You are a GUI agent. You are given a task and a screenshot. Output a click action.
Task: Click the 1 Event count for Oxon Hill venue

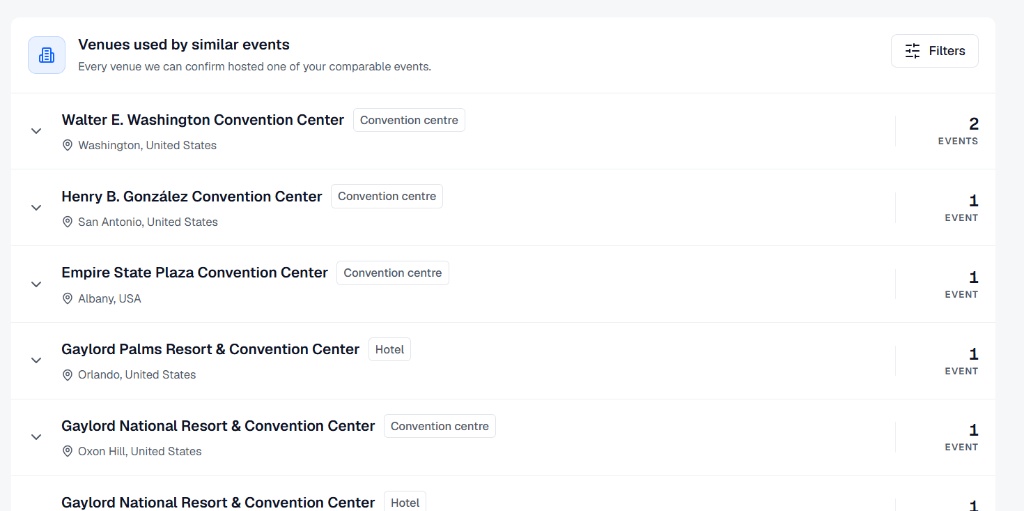coord(961,437)
